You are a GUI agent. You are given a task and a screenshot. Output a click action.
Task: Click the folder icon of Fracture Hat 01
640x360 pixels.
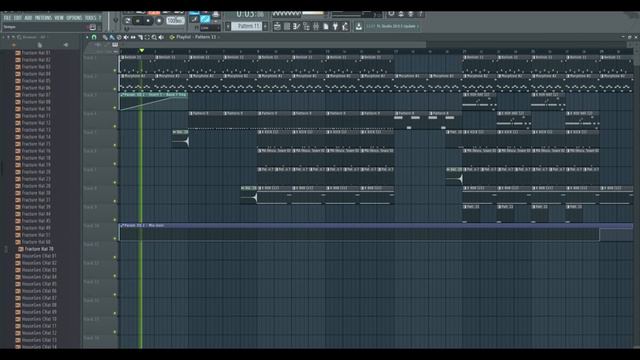18,53
